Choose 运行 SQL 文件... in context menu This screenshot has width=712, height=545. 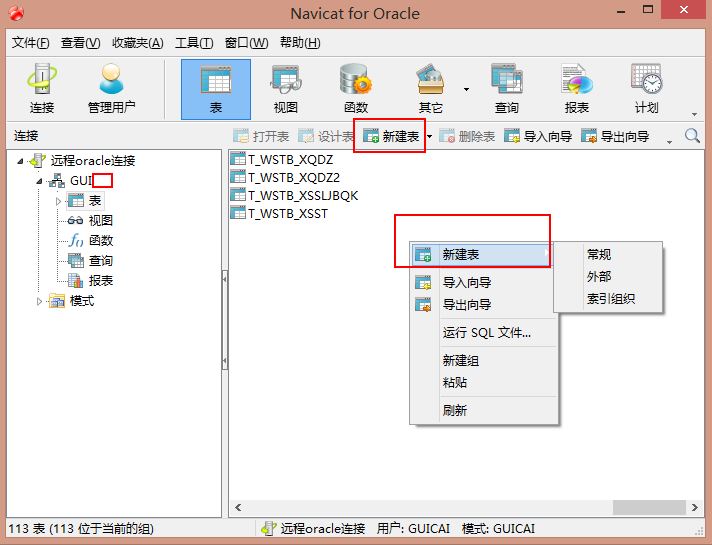484,333
